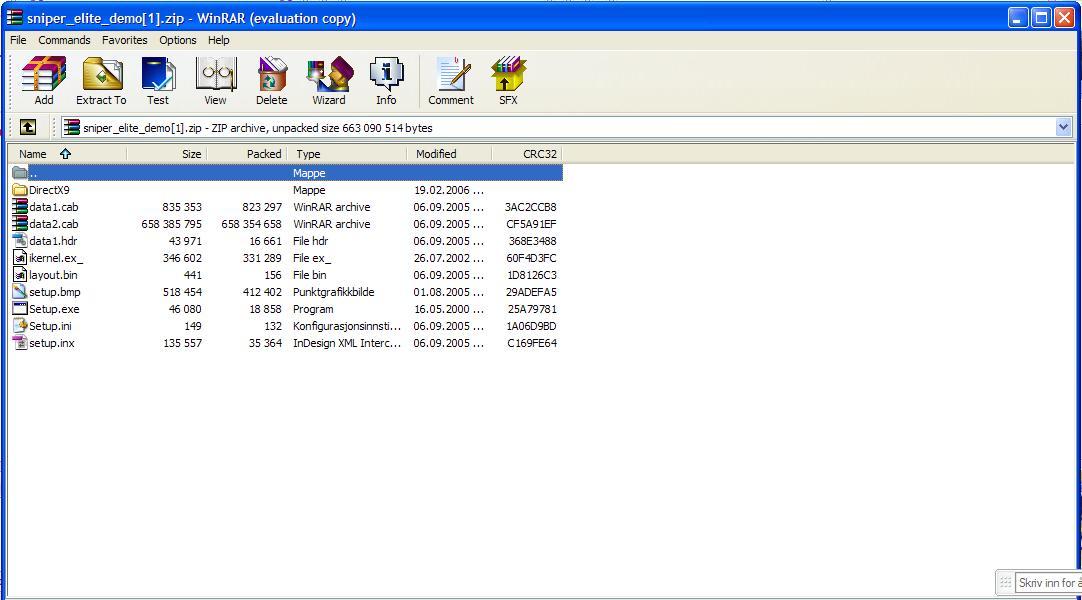Open the address bar dropdown arrow
Image resolution: width=1082 pixels, height=600 pixels.
click(1063, 127)
